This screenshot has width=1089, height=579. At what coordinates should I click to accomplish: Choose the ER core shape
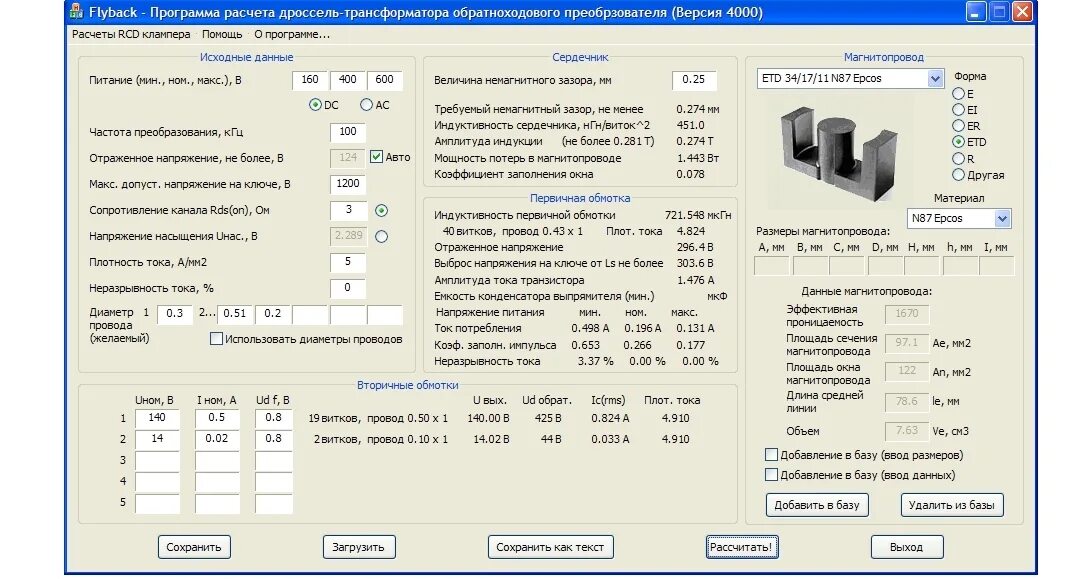pos(958,126)
